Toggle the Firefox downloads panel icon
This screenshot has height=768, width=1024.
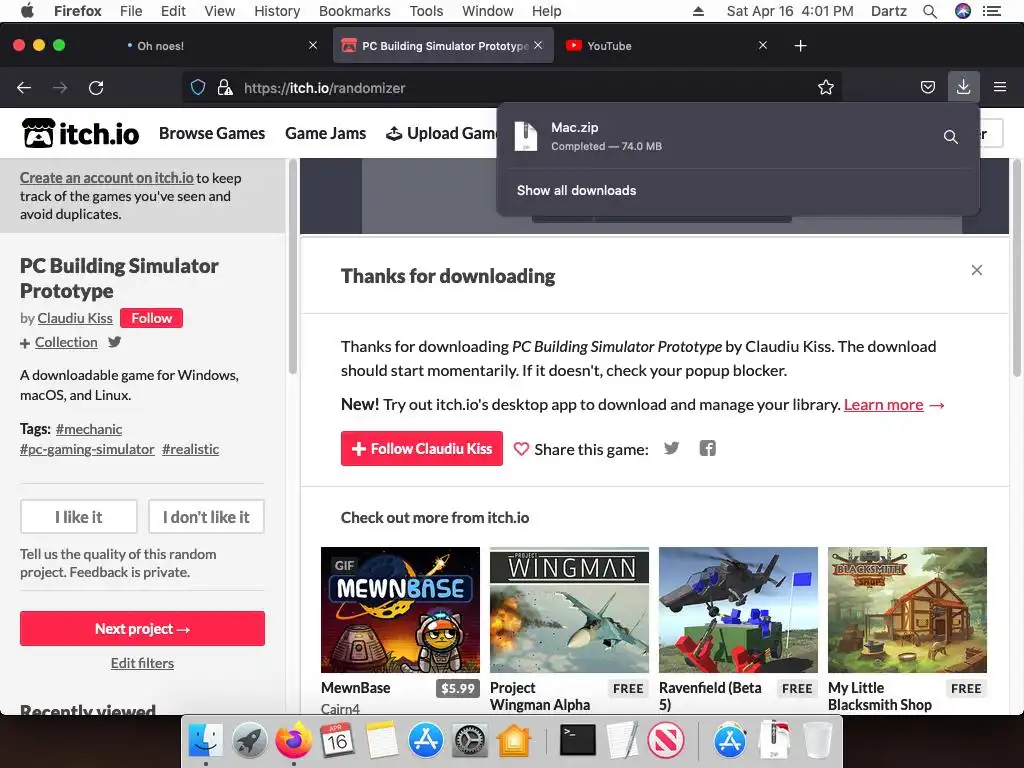point(963,87)
